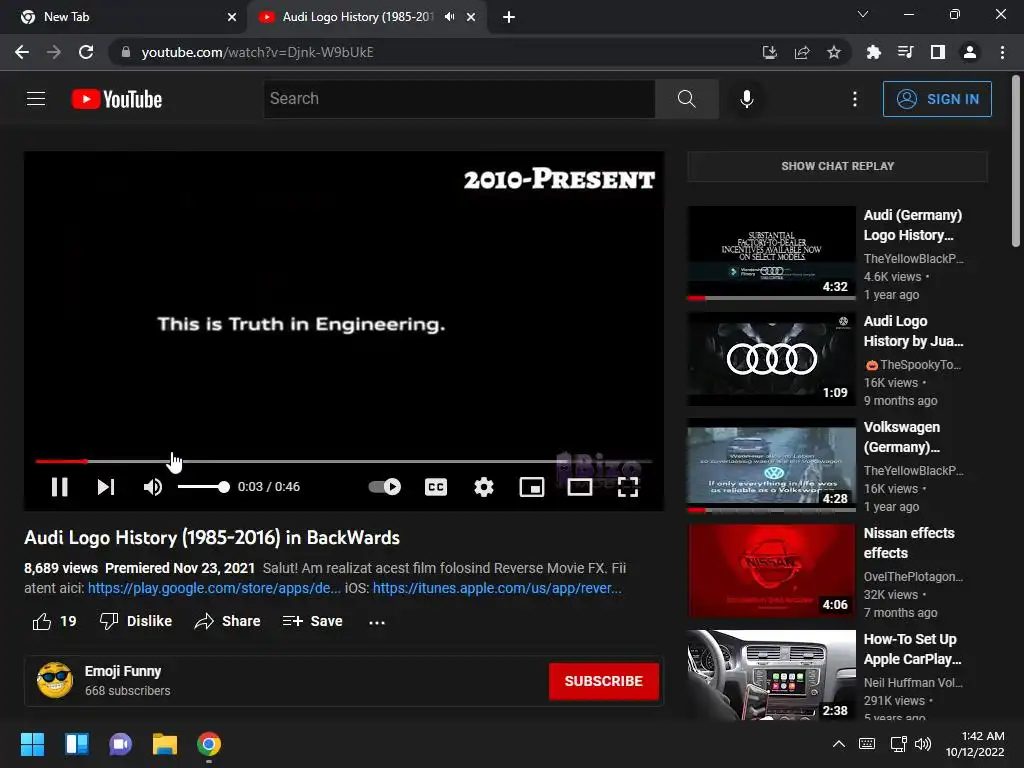Click the search magnifier button
The width and height of the screenshot is (1024, 768).
pyautogui.click(x=686, y=99)
